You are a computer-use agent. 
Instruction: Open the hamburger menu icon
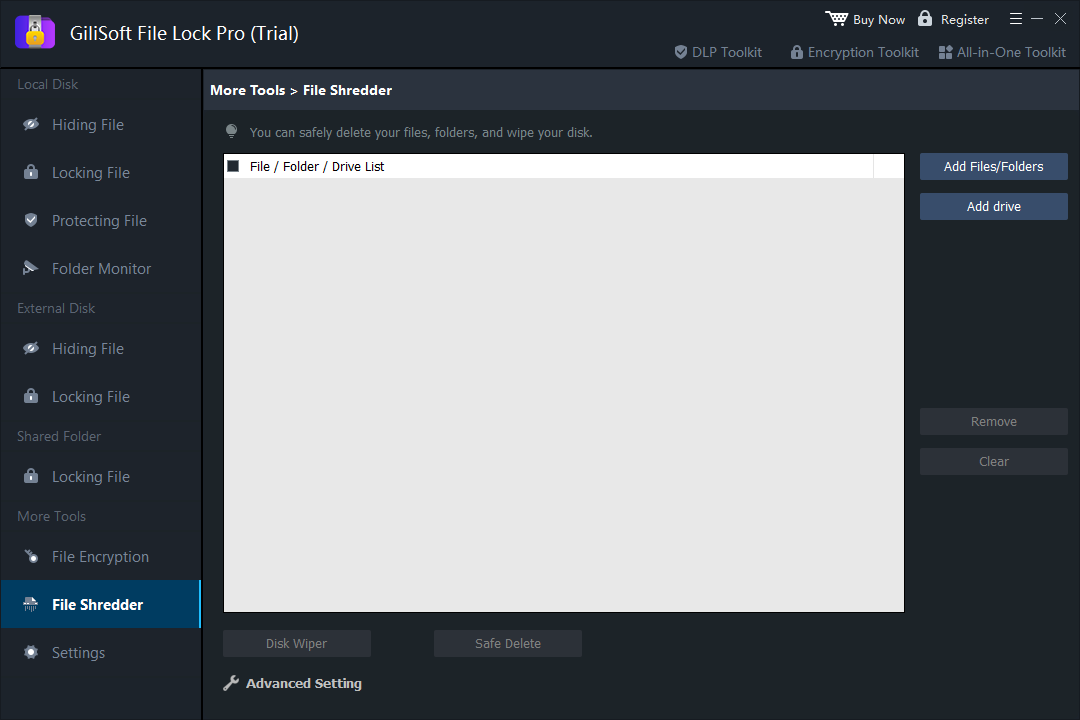1015,19
